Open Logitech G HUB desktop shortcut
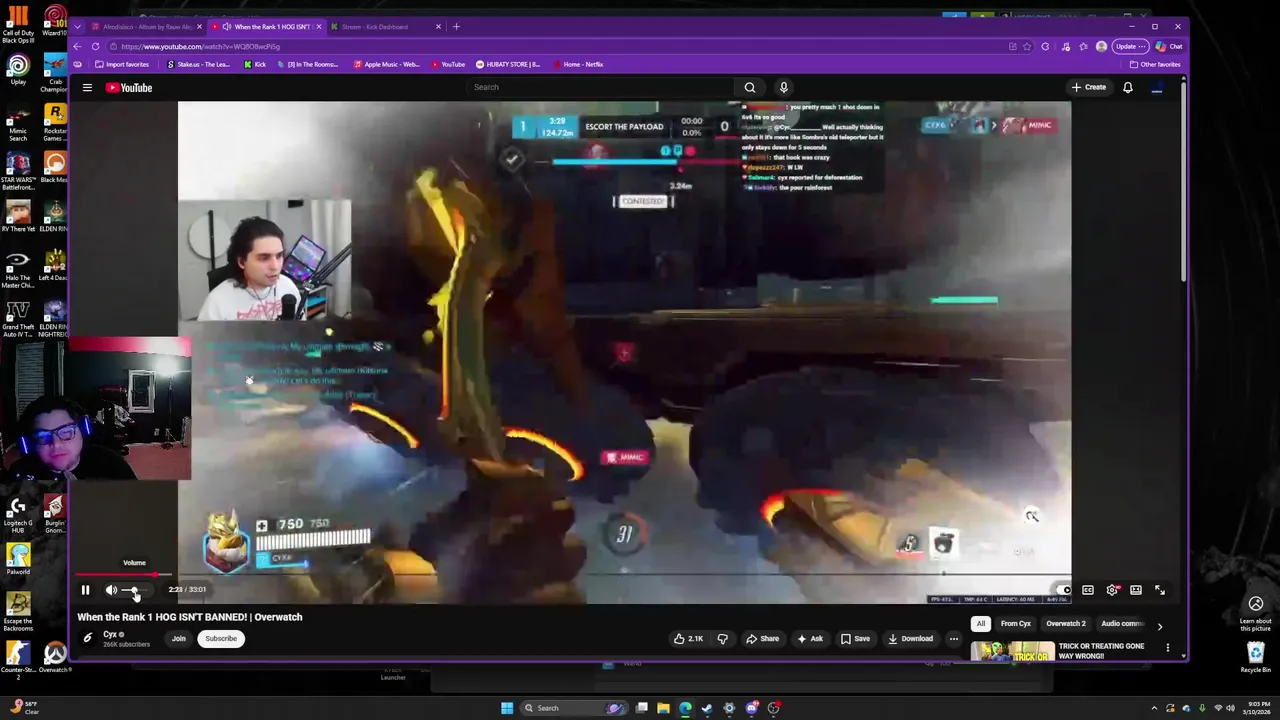Viewport: 1280px width, 720px height. (18, 514)
